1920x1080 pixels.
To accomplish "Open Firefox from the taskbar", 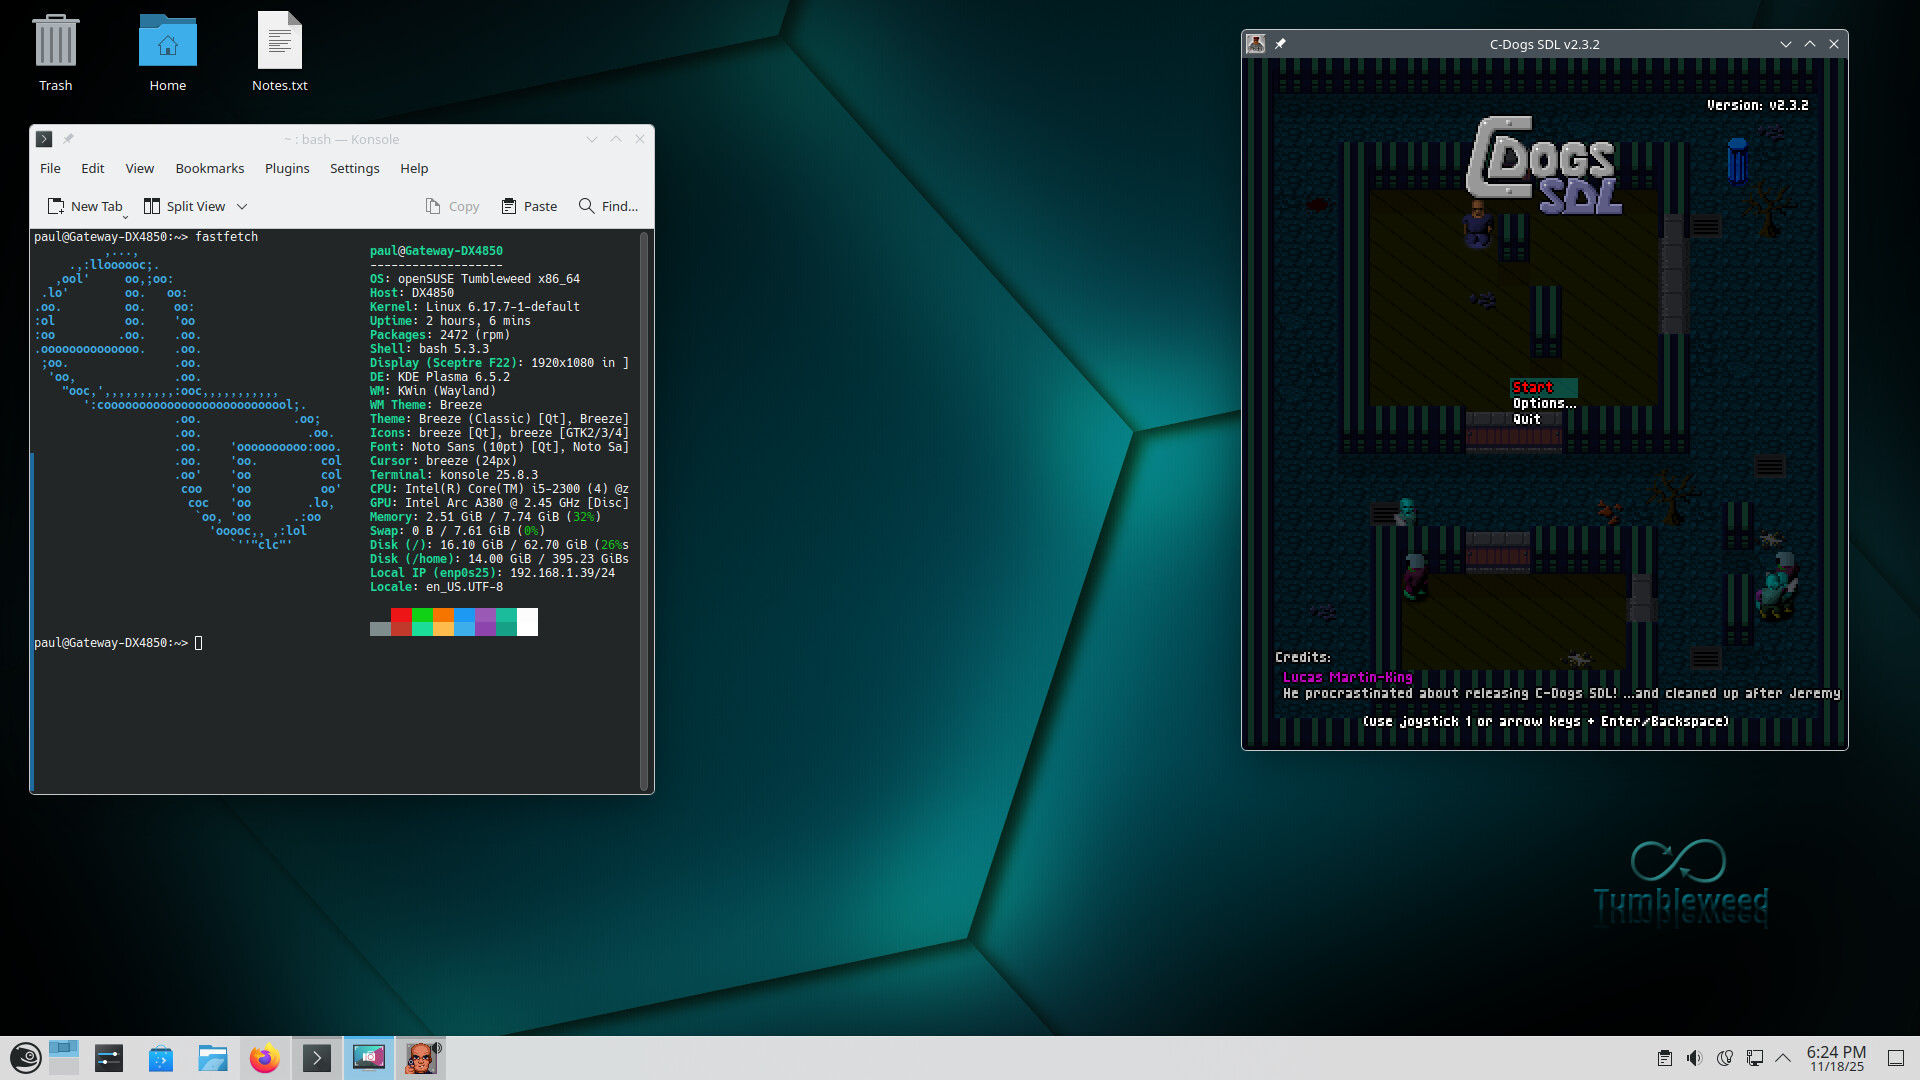I will (264, 1058).
